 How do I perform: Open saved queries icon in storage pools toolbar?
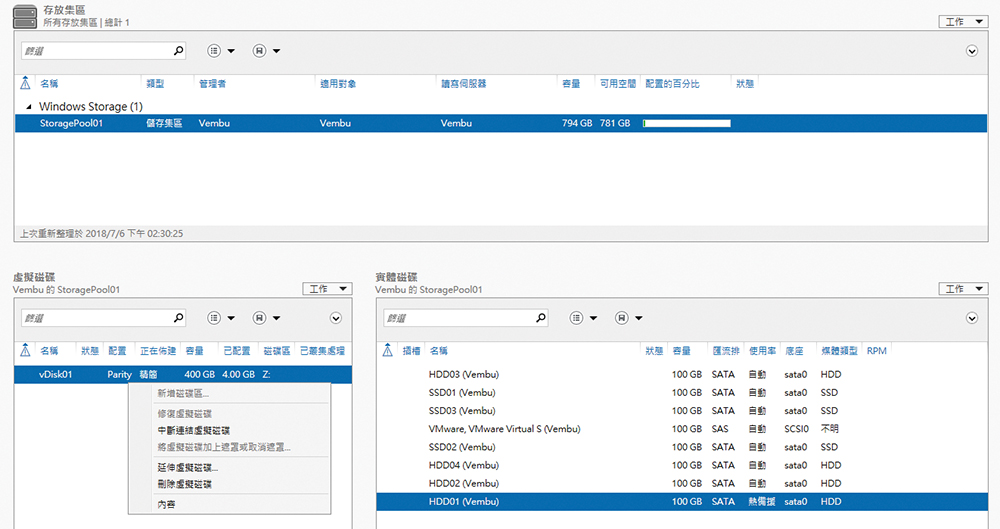tap(260, 50)
